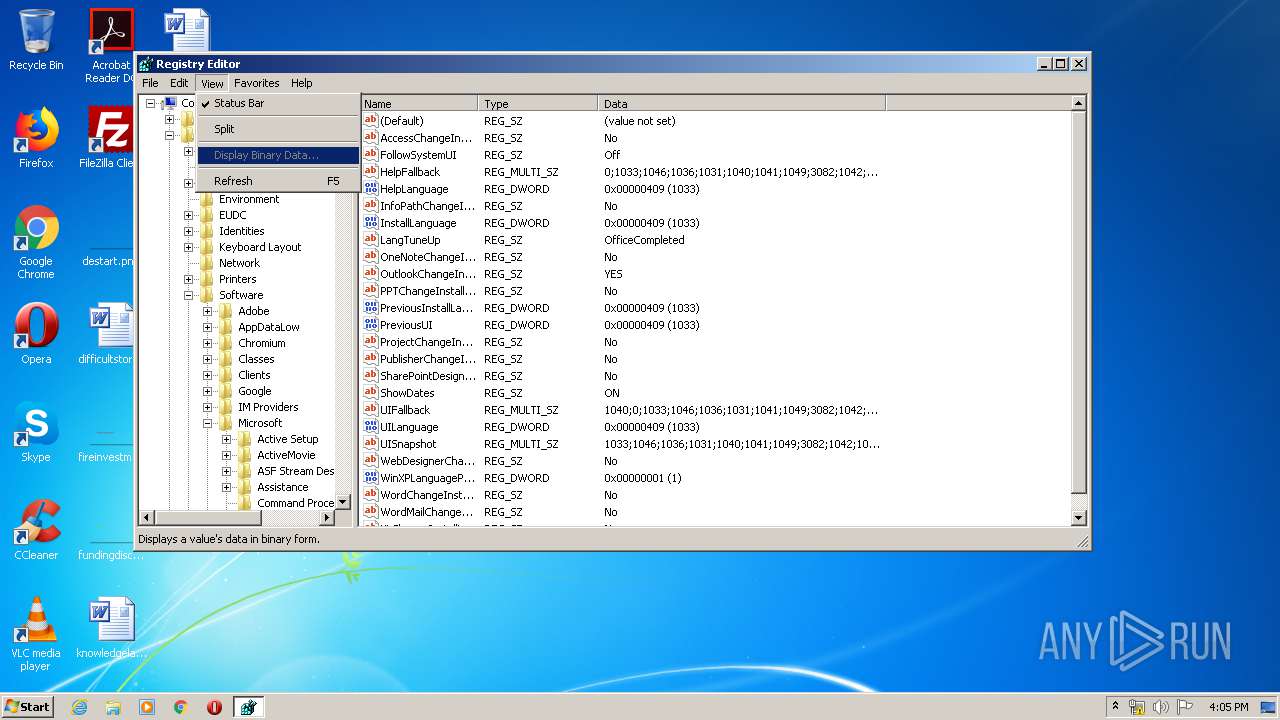Open the knowledgela Word document icon
Screen dimensions: 1280x720
coord(111,628)
